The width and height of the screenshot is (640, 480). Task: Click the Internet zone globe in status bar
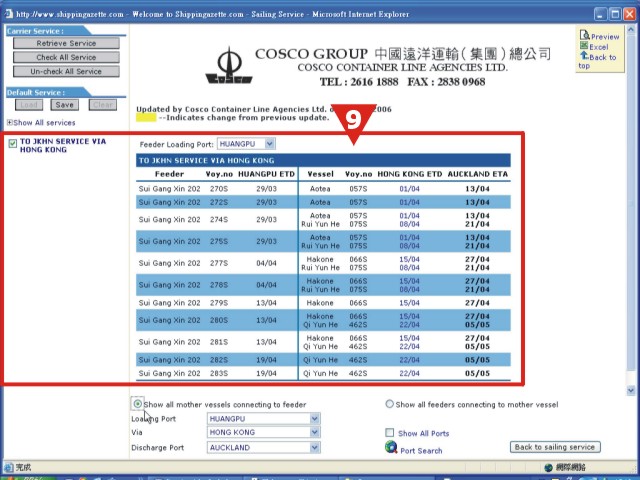coord(548,467)
